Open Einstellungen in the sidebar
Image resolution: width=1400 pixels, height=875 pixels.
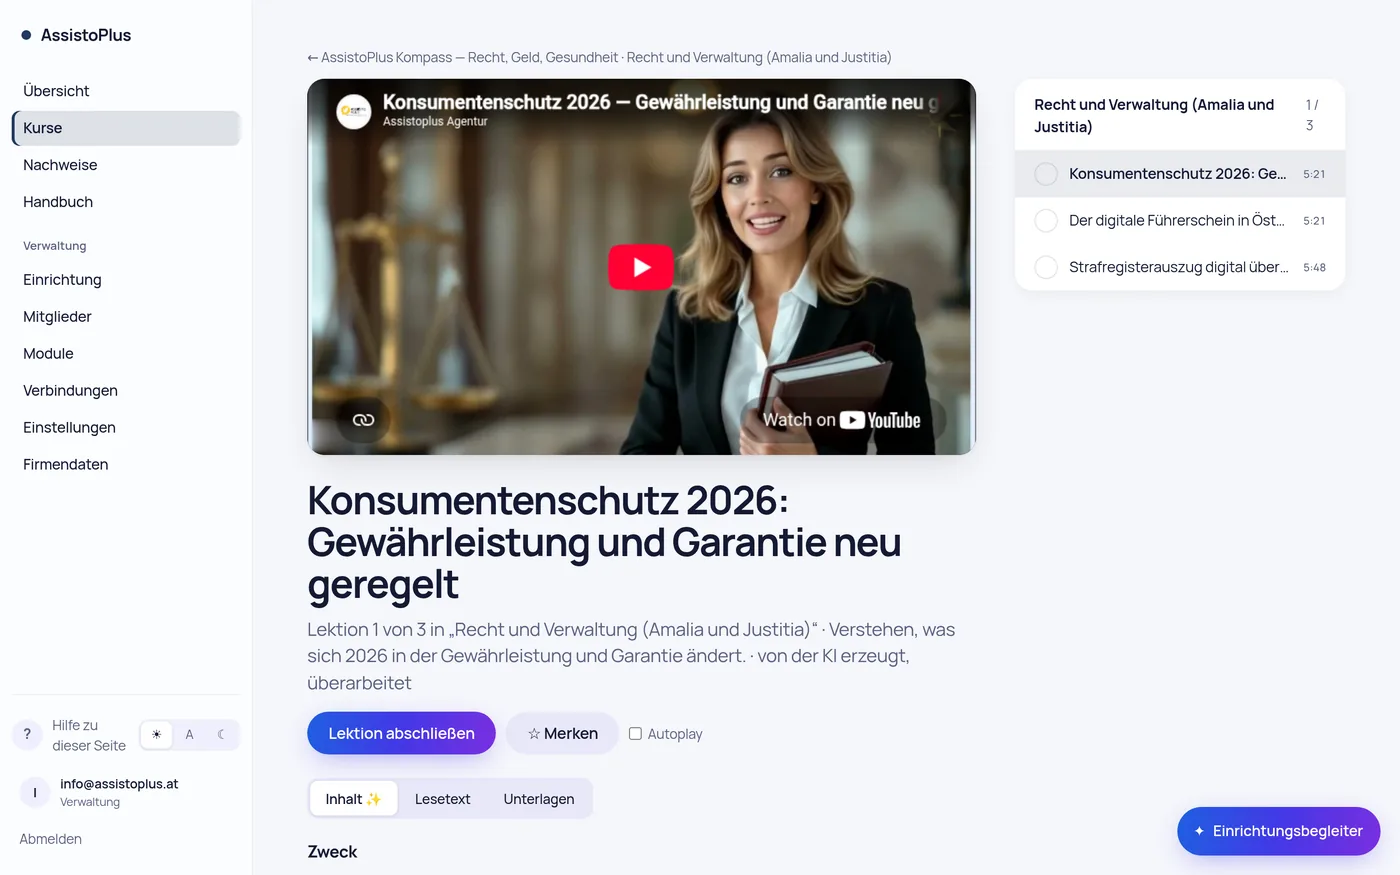126,428
